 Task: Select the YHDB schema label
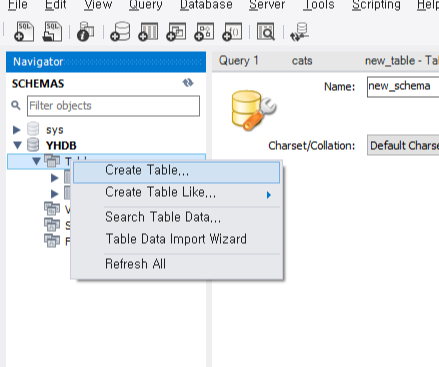tap(61, 146)
